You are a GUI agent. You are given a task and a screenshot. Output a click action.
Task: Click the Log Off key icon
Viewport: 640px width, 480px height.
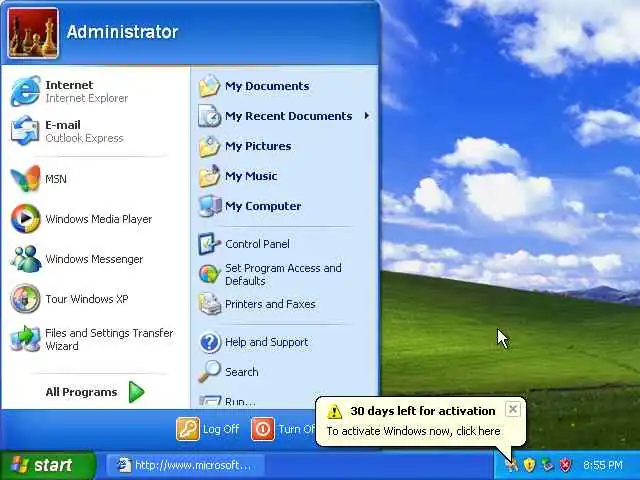pyautogui.click(x=188, y=429)
